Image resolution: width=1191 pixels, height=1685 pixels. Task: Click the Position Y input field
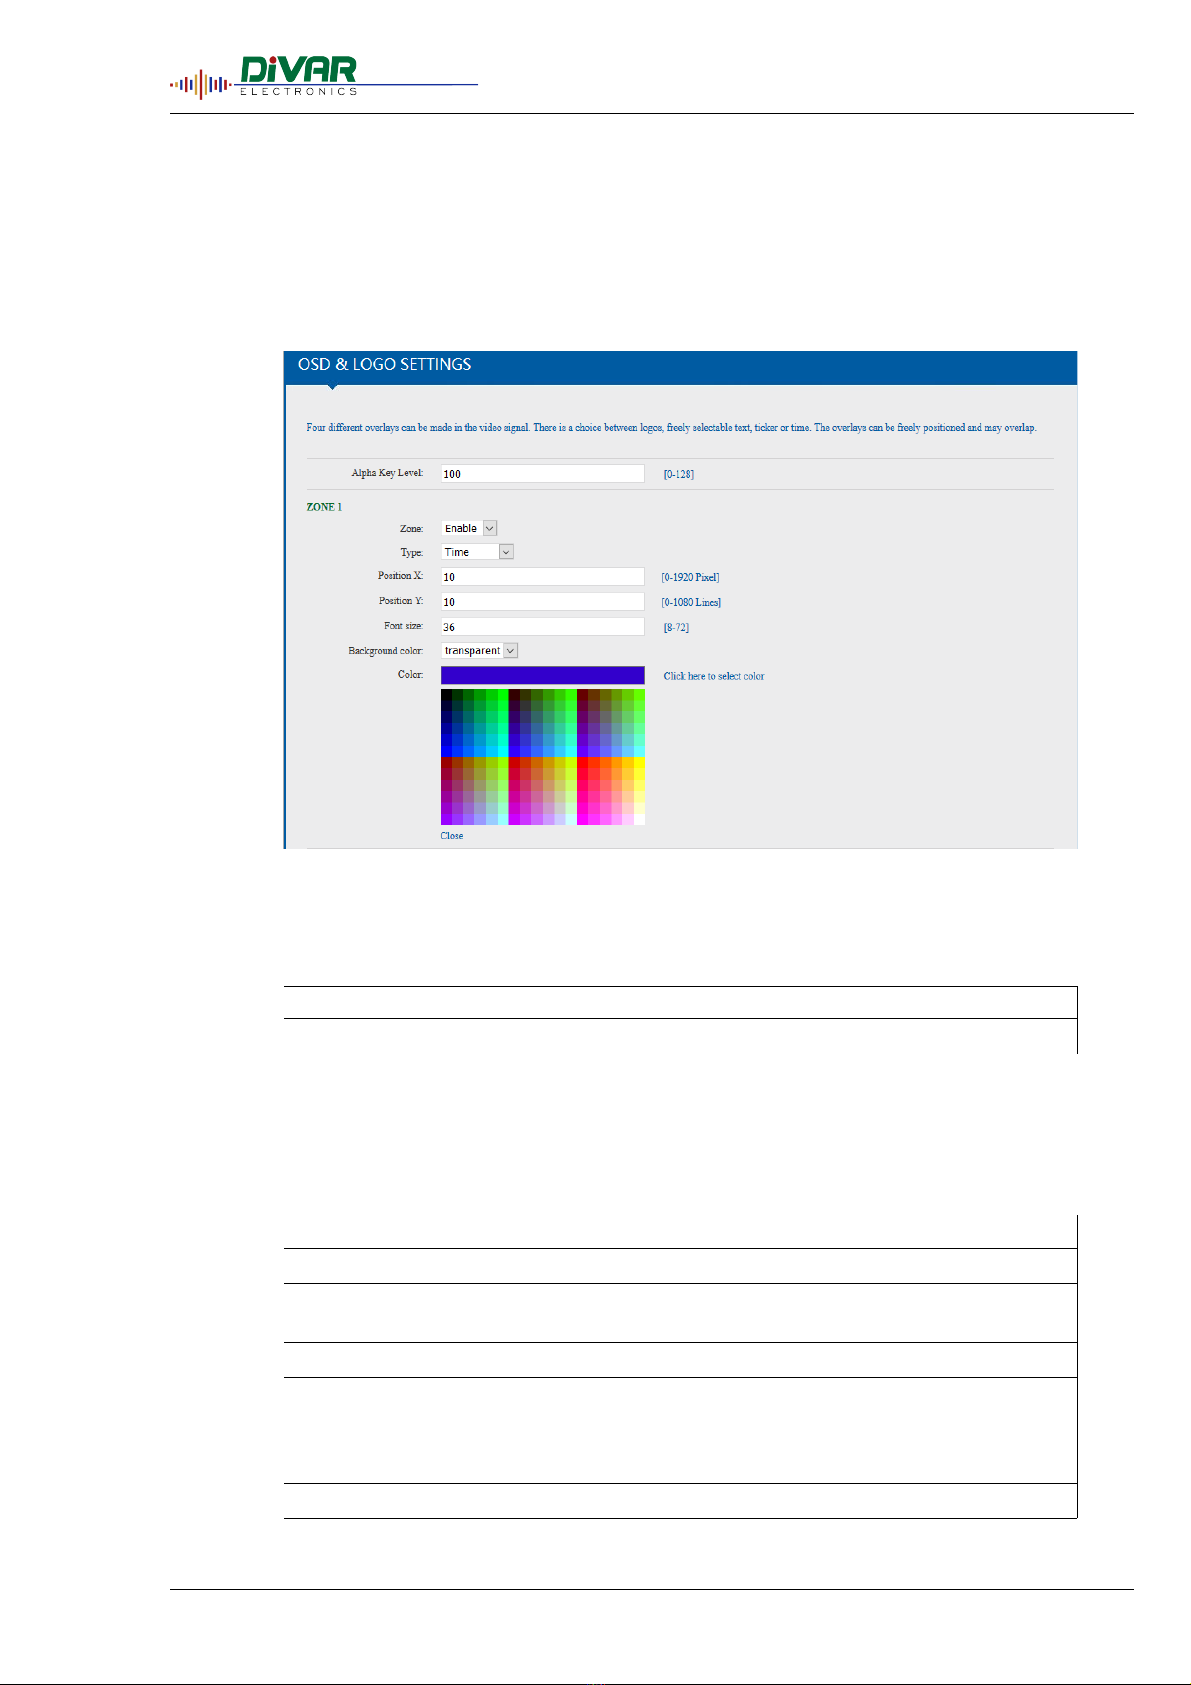[542, 601]
